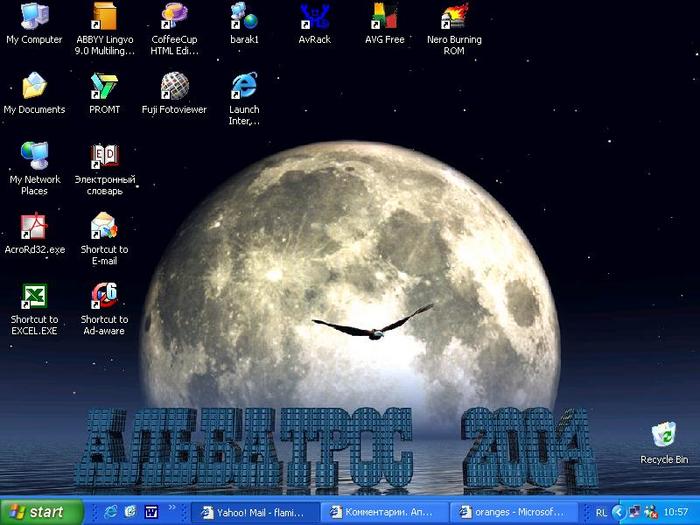The height and width of the screenshot is (525, 700).
Task: Select the My Network Places icon
Action: pyautogui.click(x=34, y=168)
